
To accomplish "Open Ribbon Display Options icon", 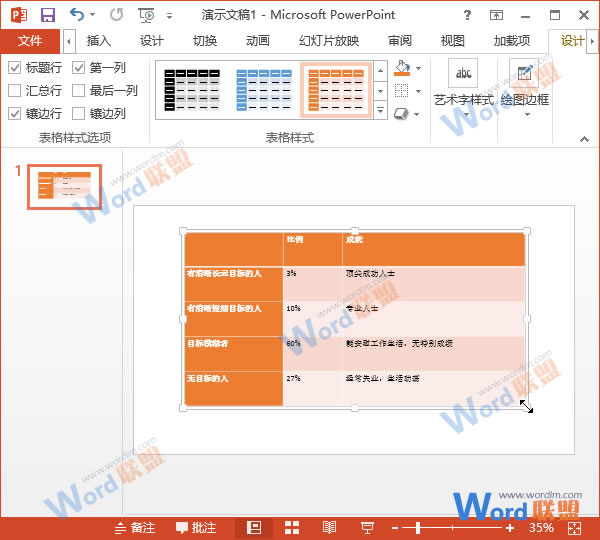I will pos(496,15).
